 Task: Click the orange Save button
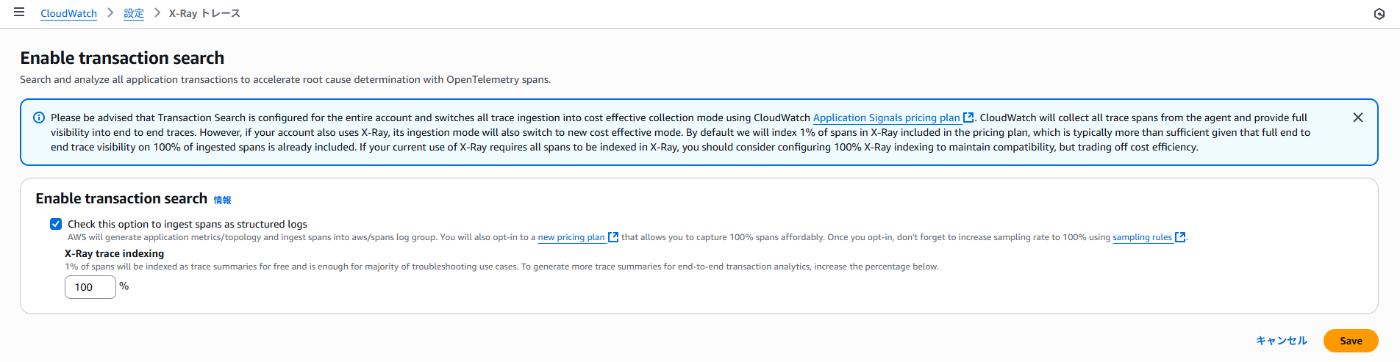1351,341
